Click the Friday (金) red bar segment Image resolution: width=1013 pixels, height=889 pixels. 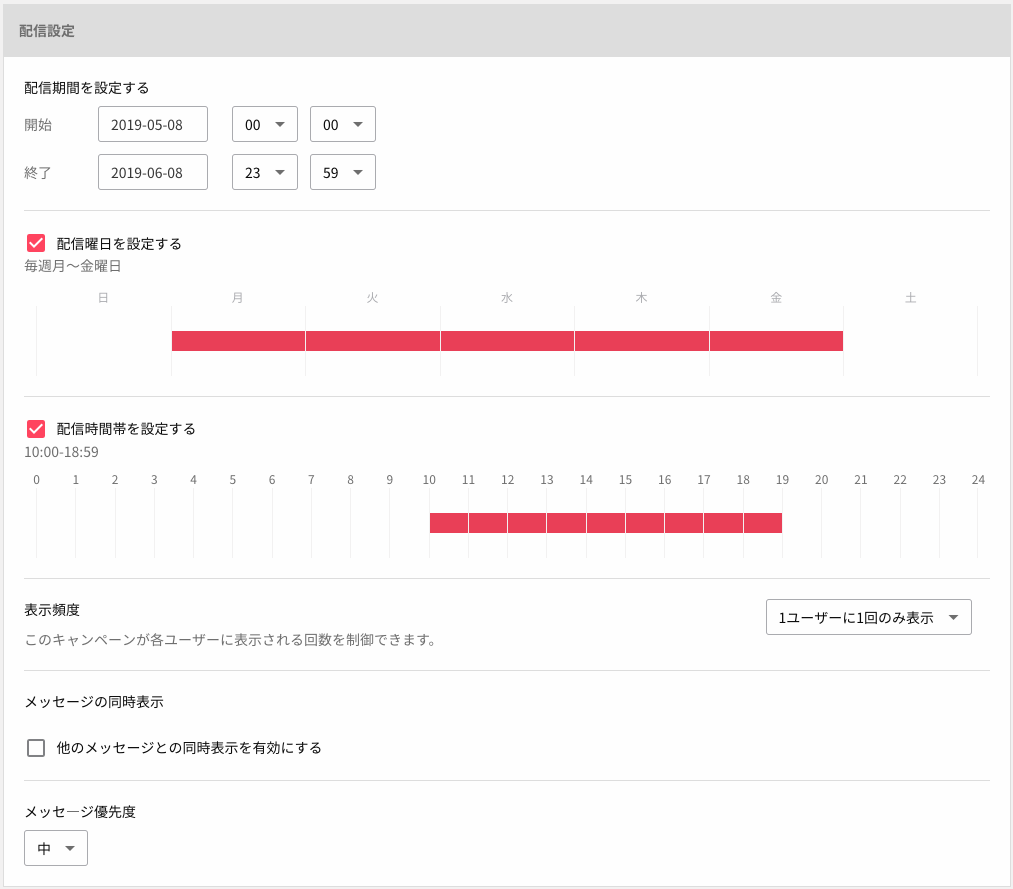coord(776,340)
